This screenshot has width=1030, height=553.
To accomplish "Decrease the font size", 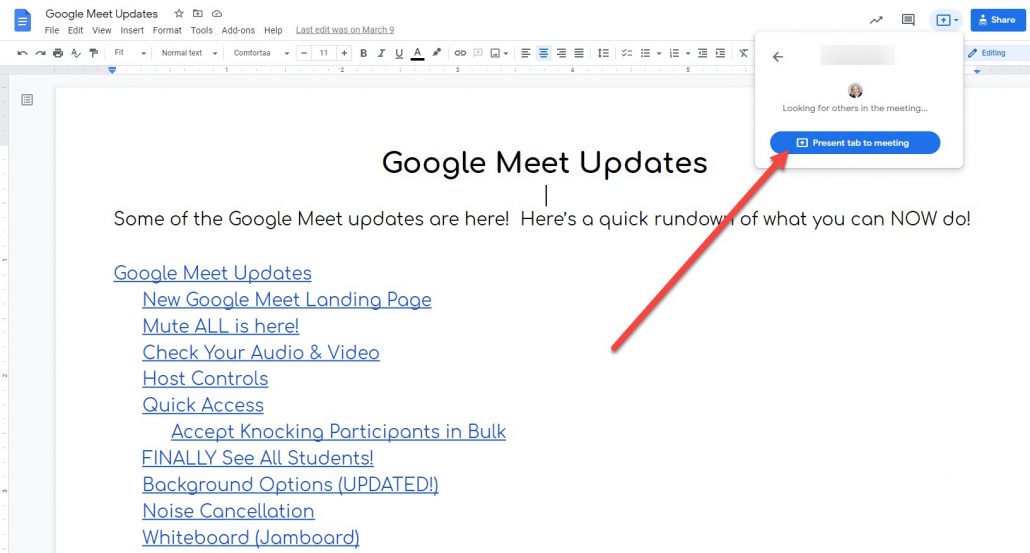I will click(x=303, y=53).
